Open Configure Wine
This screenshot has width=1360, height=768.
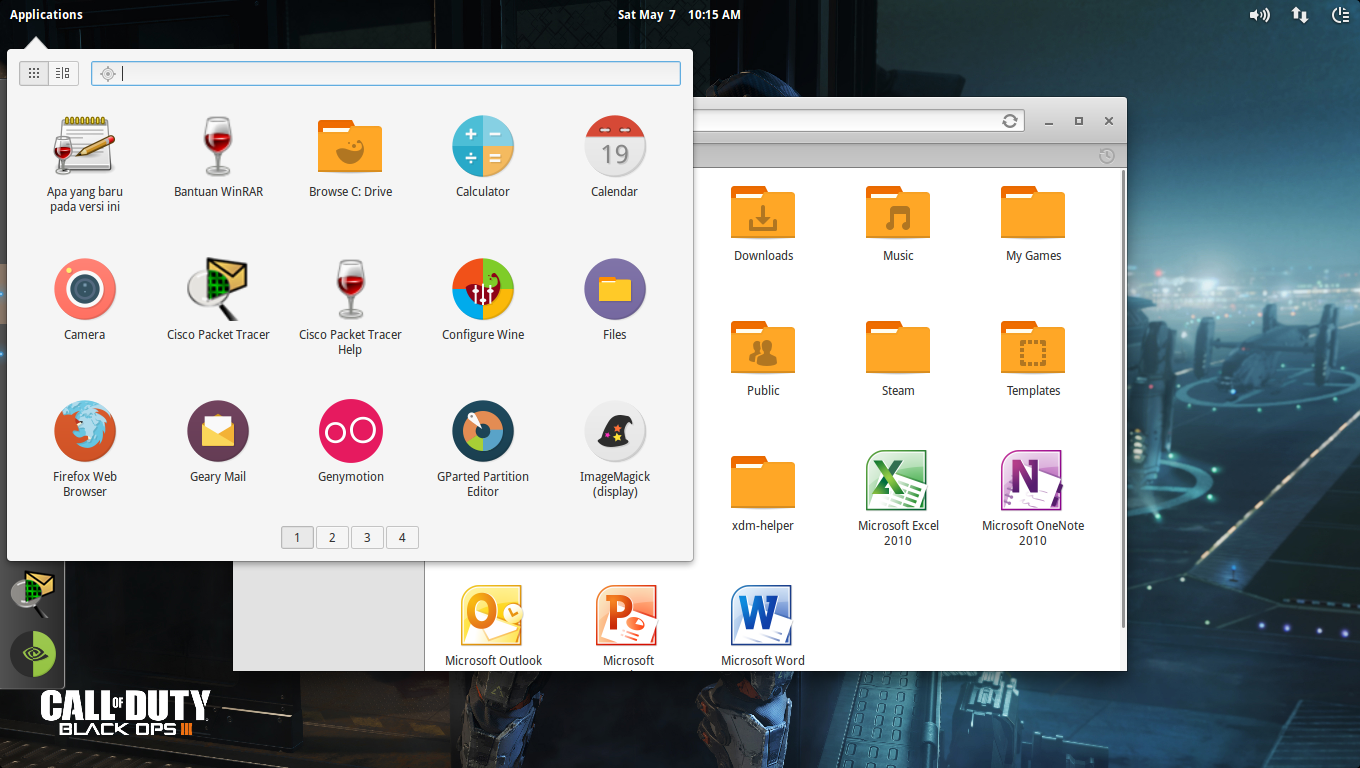(483, 300)
